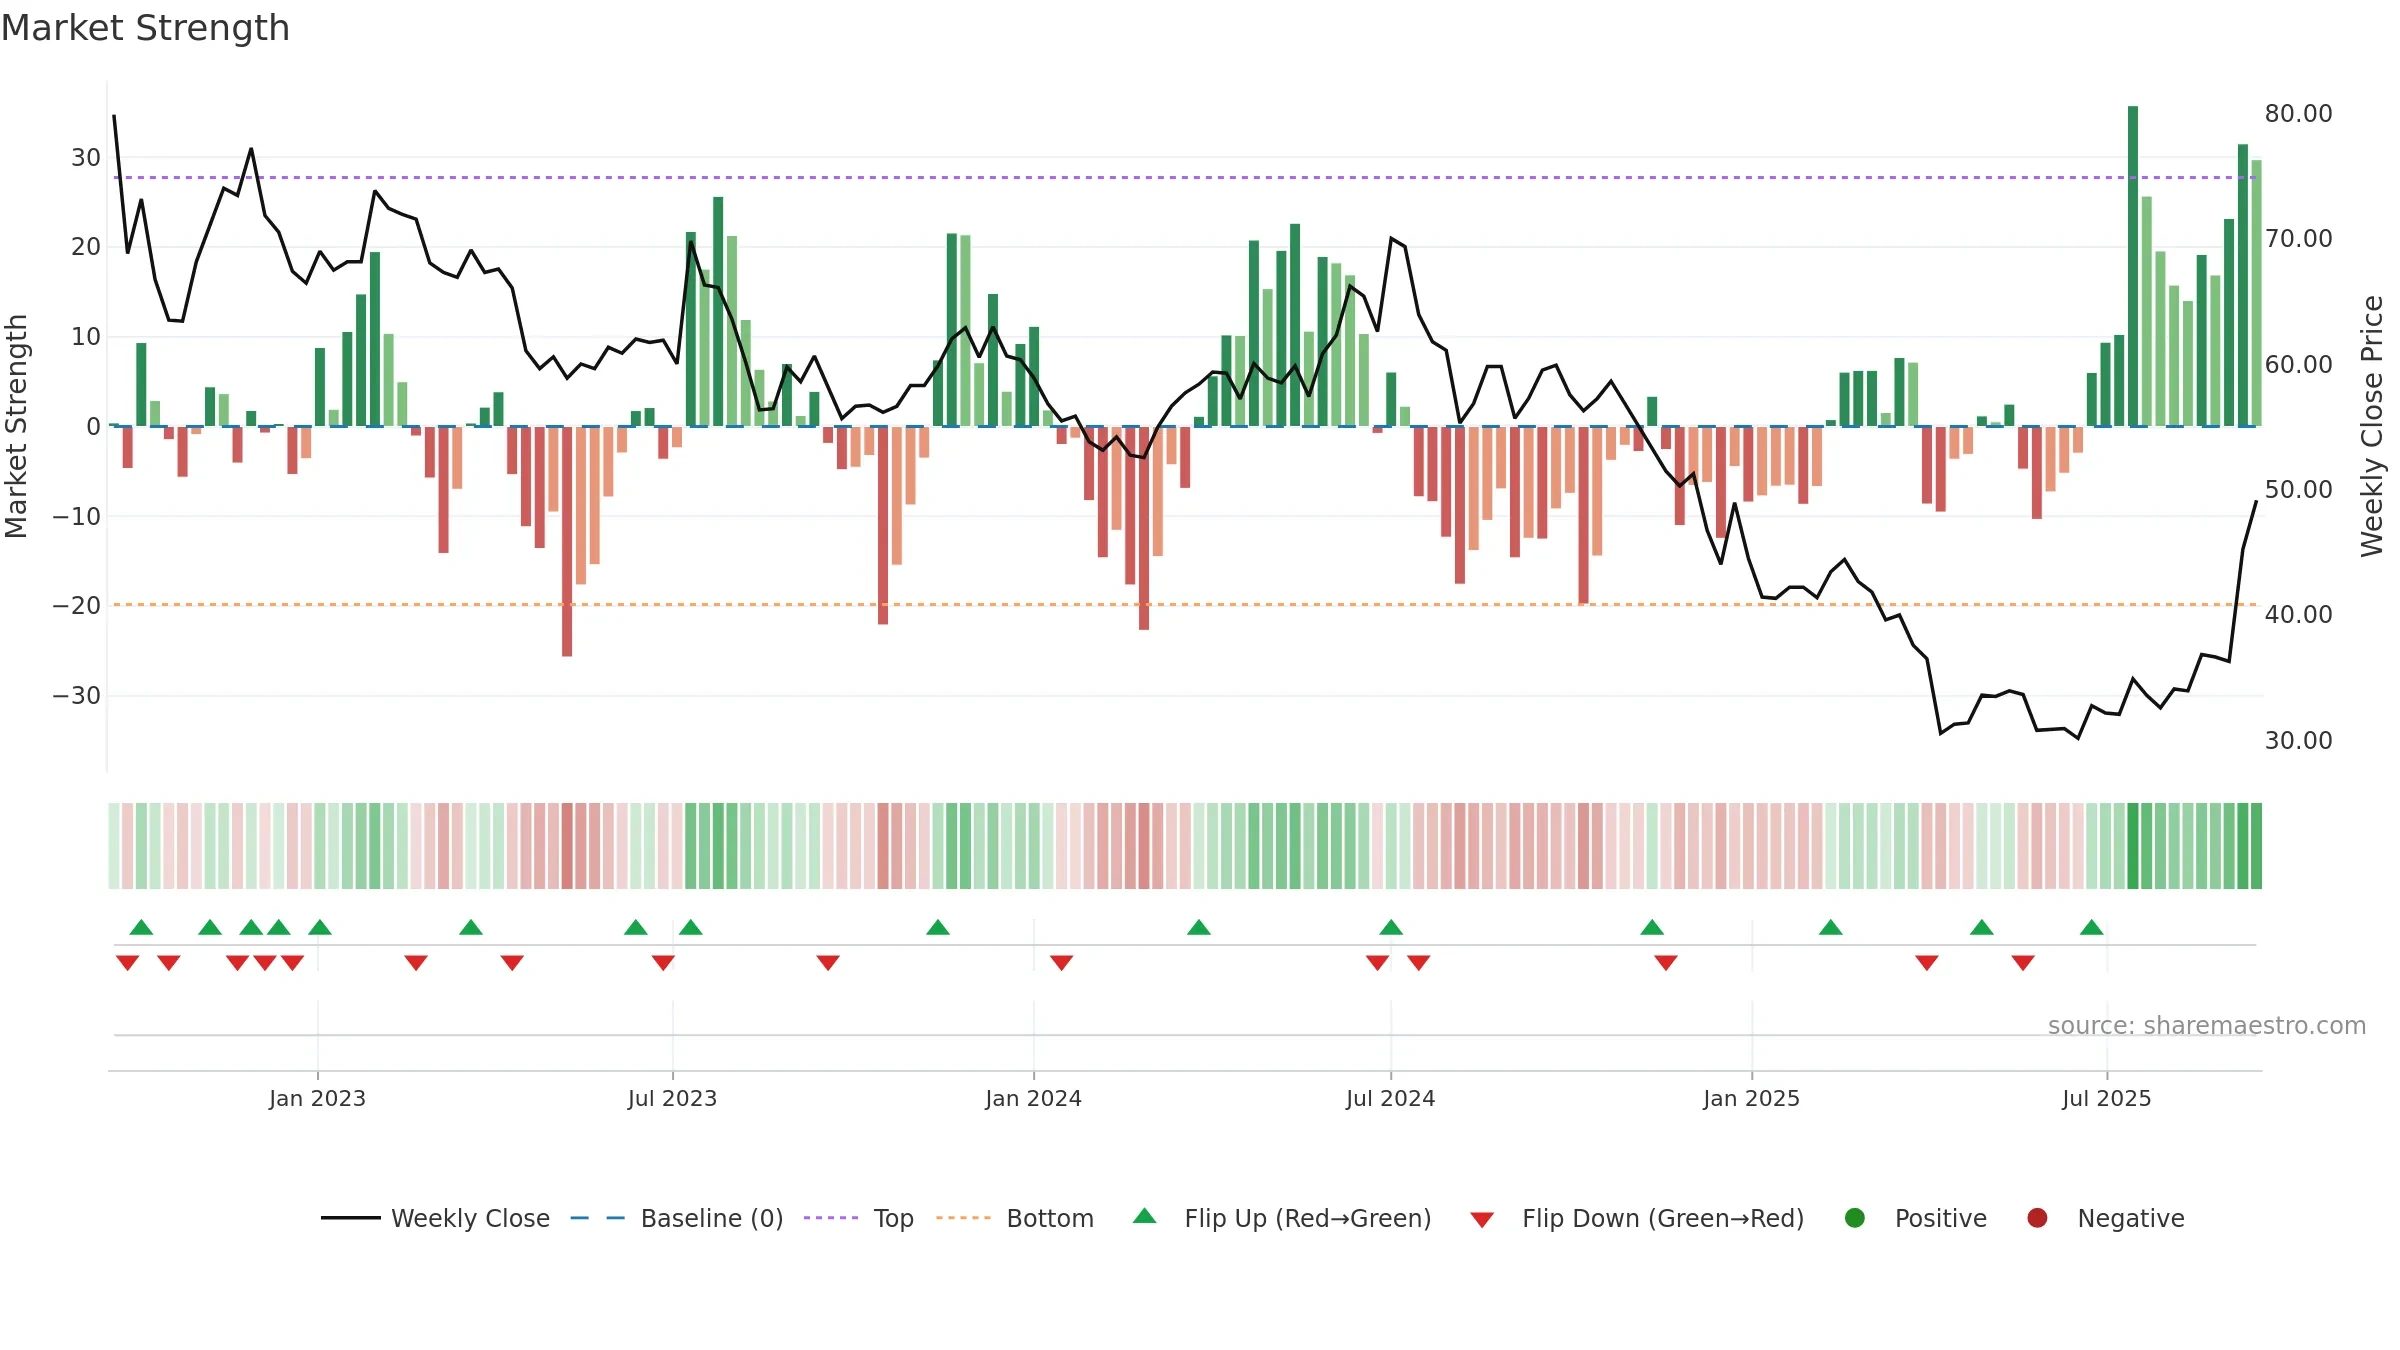
Task: Click the purple dotted Top line sample
Action: click(x=831, y=1218)
